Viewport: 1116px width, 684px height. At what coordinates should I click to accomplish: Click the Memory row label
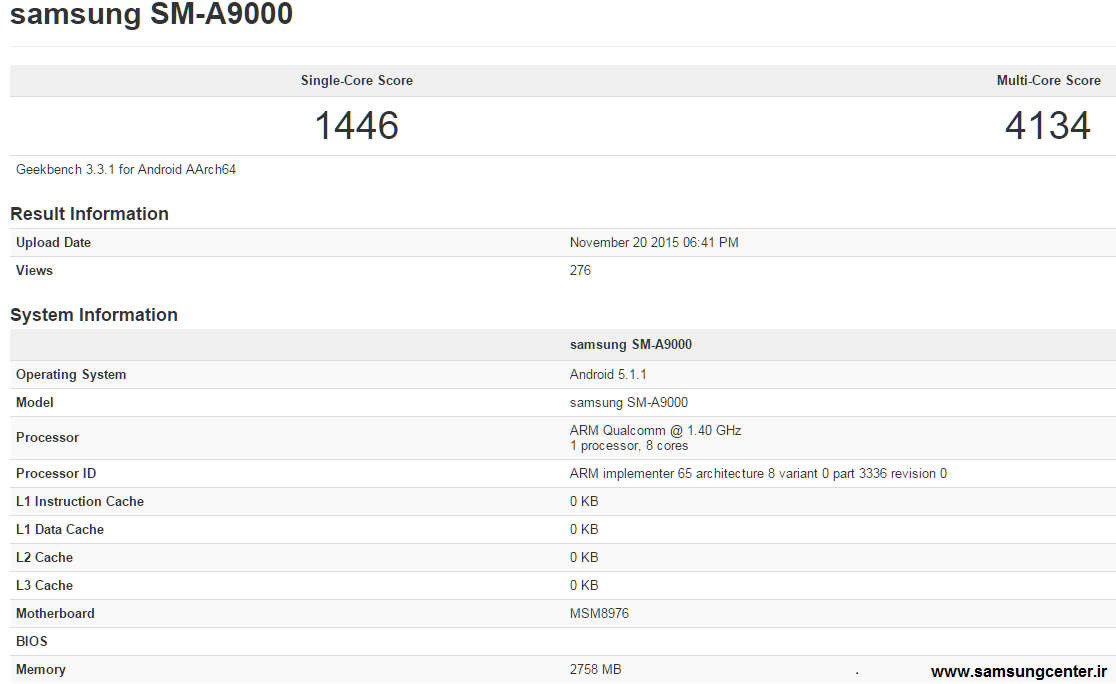point(41,670)
